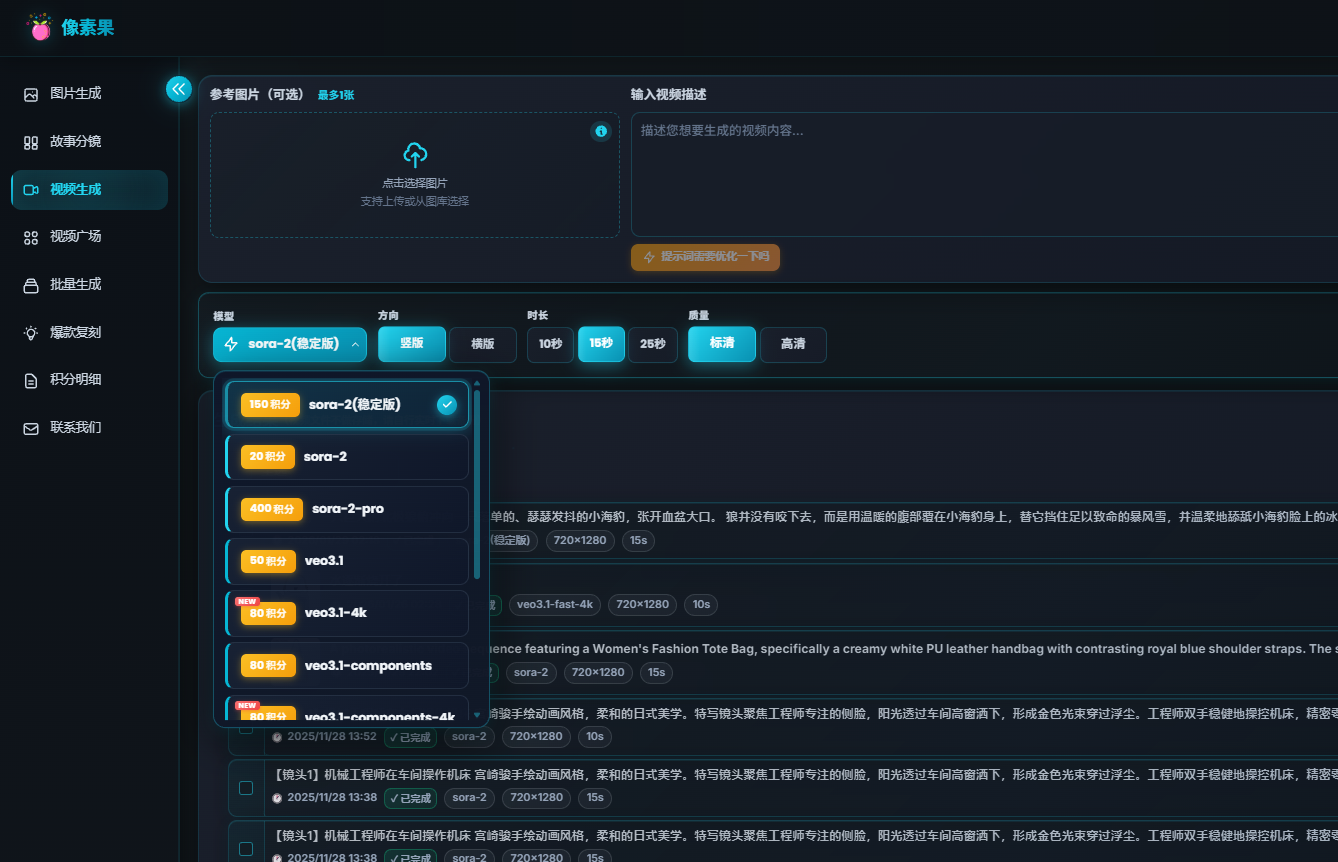Click the video description text area
Image resolution: width=1338 pixels, height=862 pixels.
(x=980, y=175)
